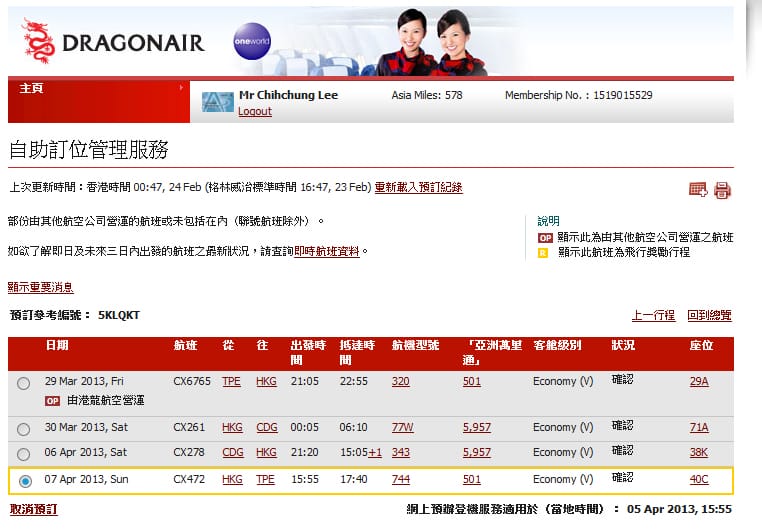
Task: Click the 5,957 miles link for CX278
Action: (477, 452)
